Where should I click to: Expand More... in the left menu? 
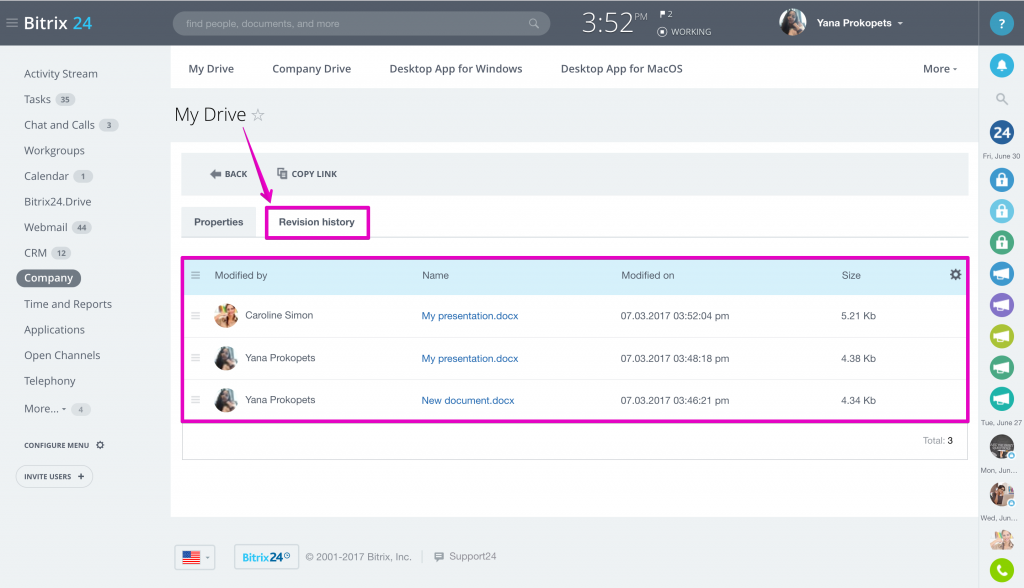tap(45, 408)
